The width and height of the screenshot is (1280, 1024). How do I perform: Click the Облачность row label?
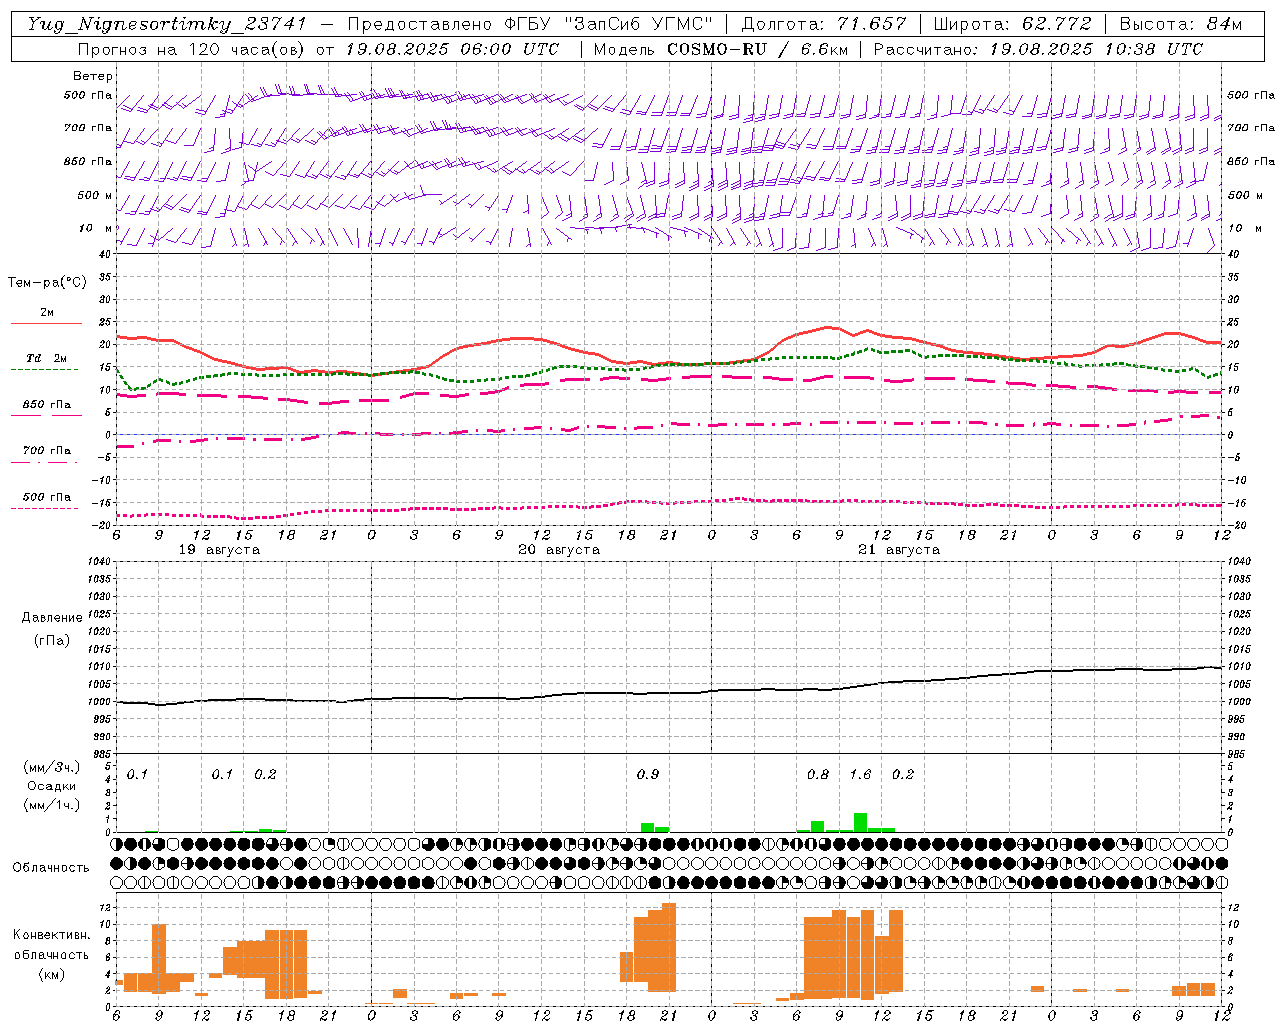pos(51,868)
